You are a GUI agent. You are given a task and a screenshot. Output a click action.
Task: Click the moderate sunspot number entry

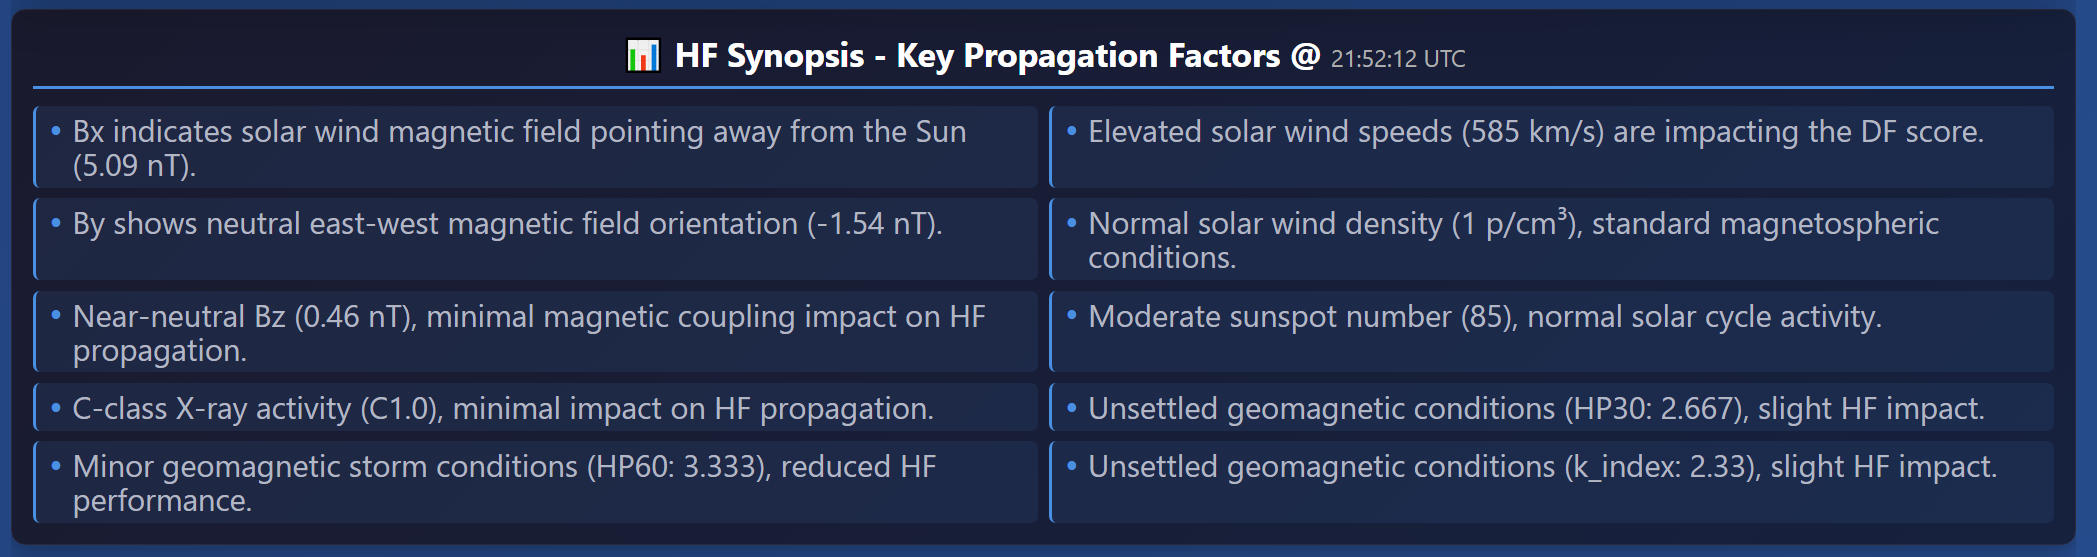(x=1552, y=332)
